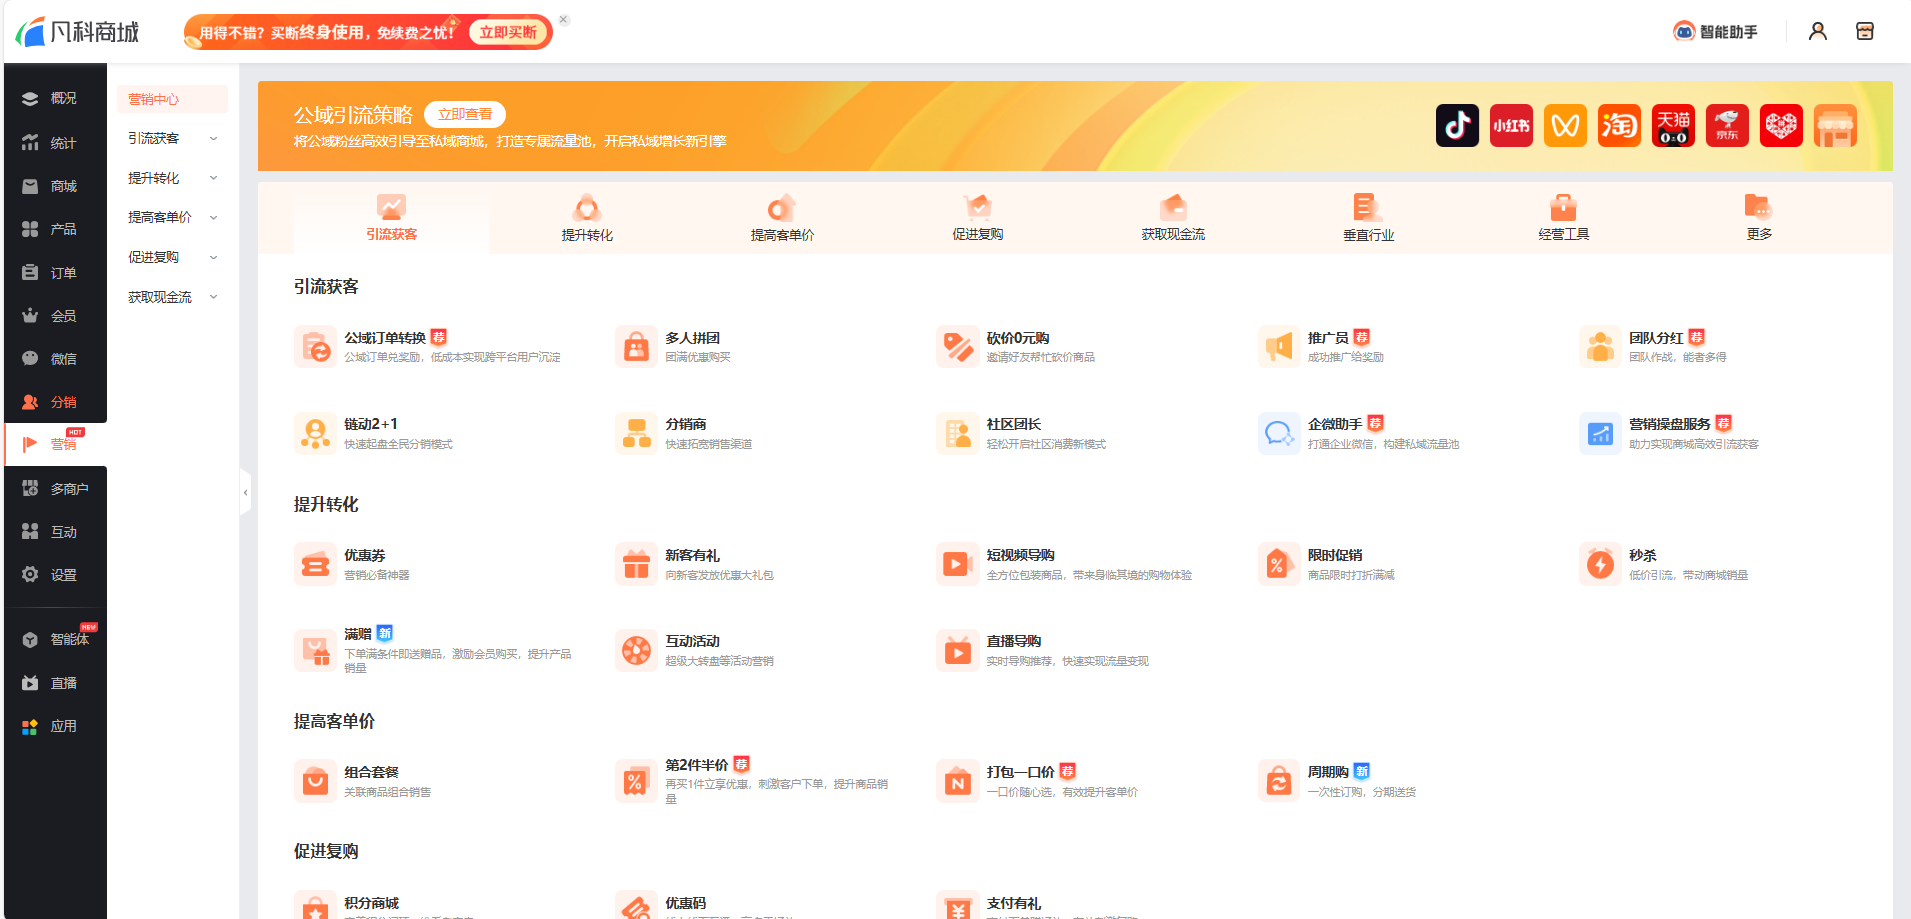
Task: Click the 互动活动 feature title
Action: (x=692, y=641)
